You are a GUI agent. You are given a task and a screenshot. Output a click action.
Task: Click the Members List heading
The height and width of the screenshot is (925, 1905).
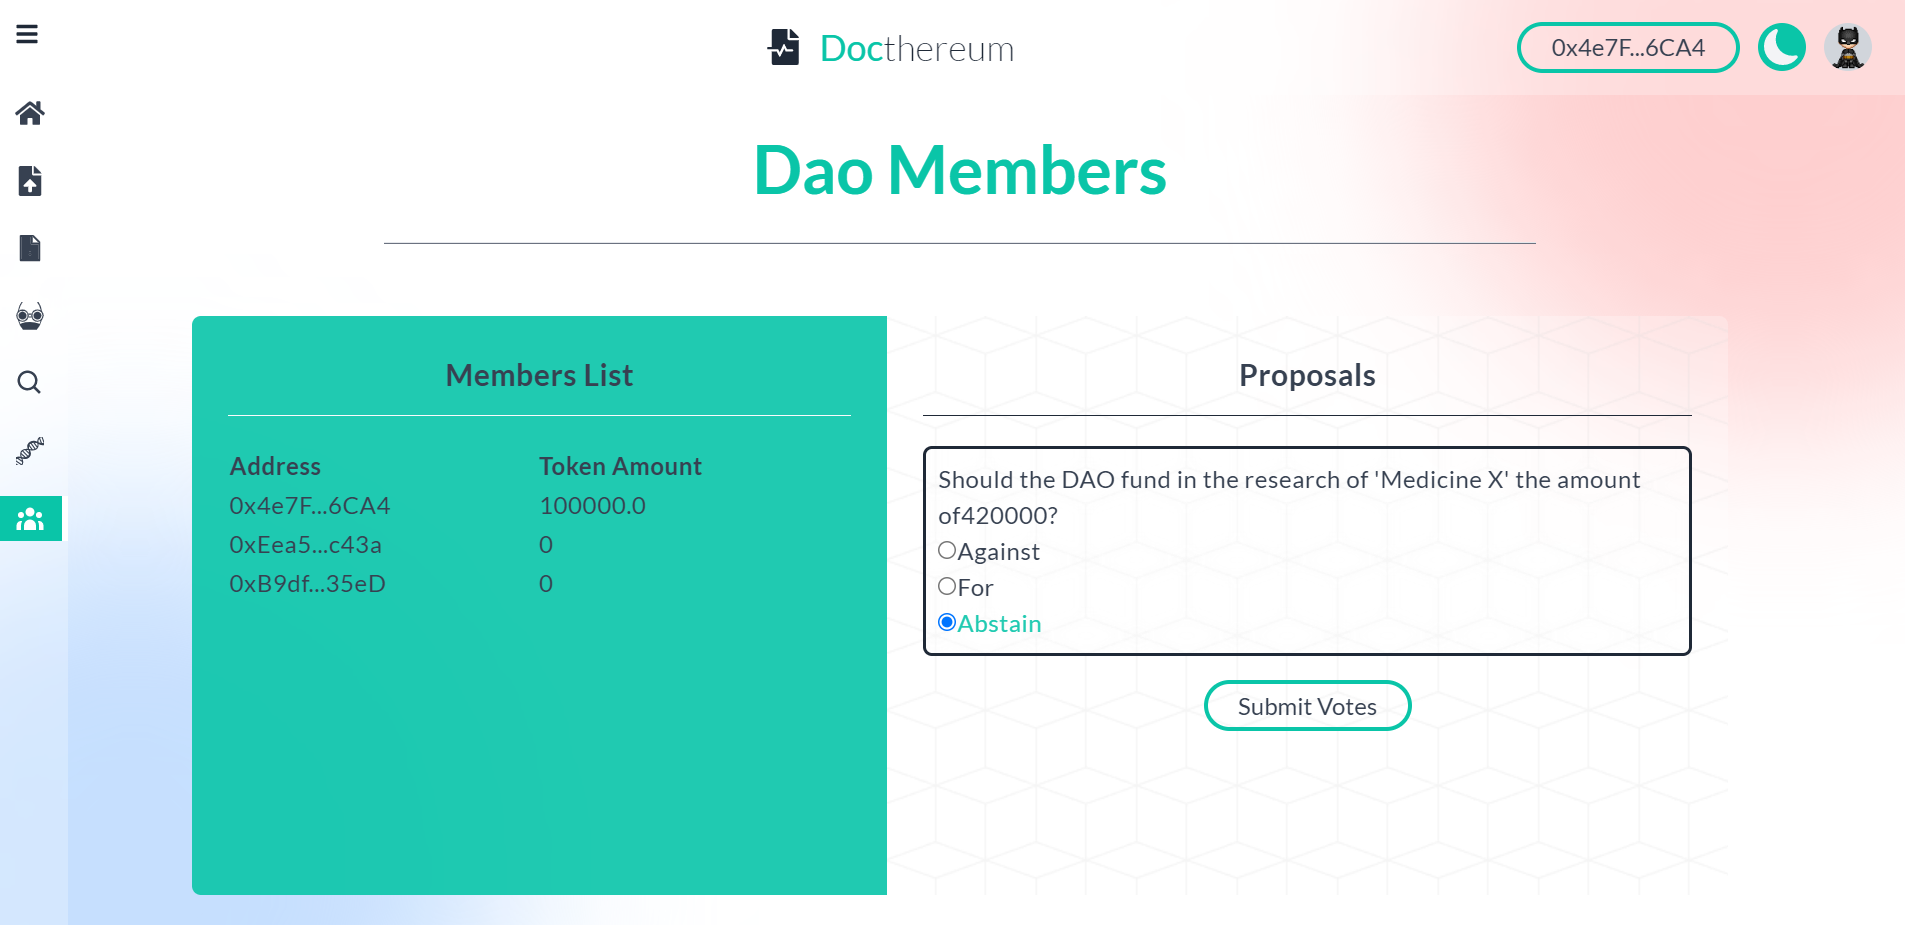coord(539,375)
